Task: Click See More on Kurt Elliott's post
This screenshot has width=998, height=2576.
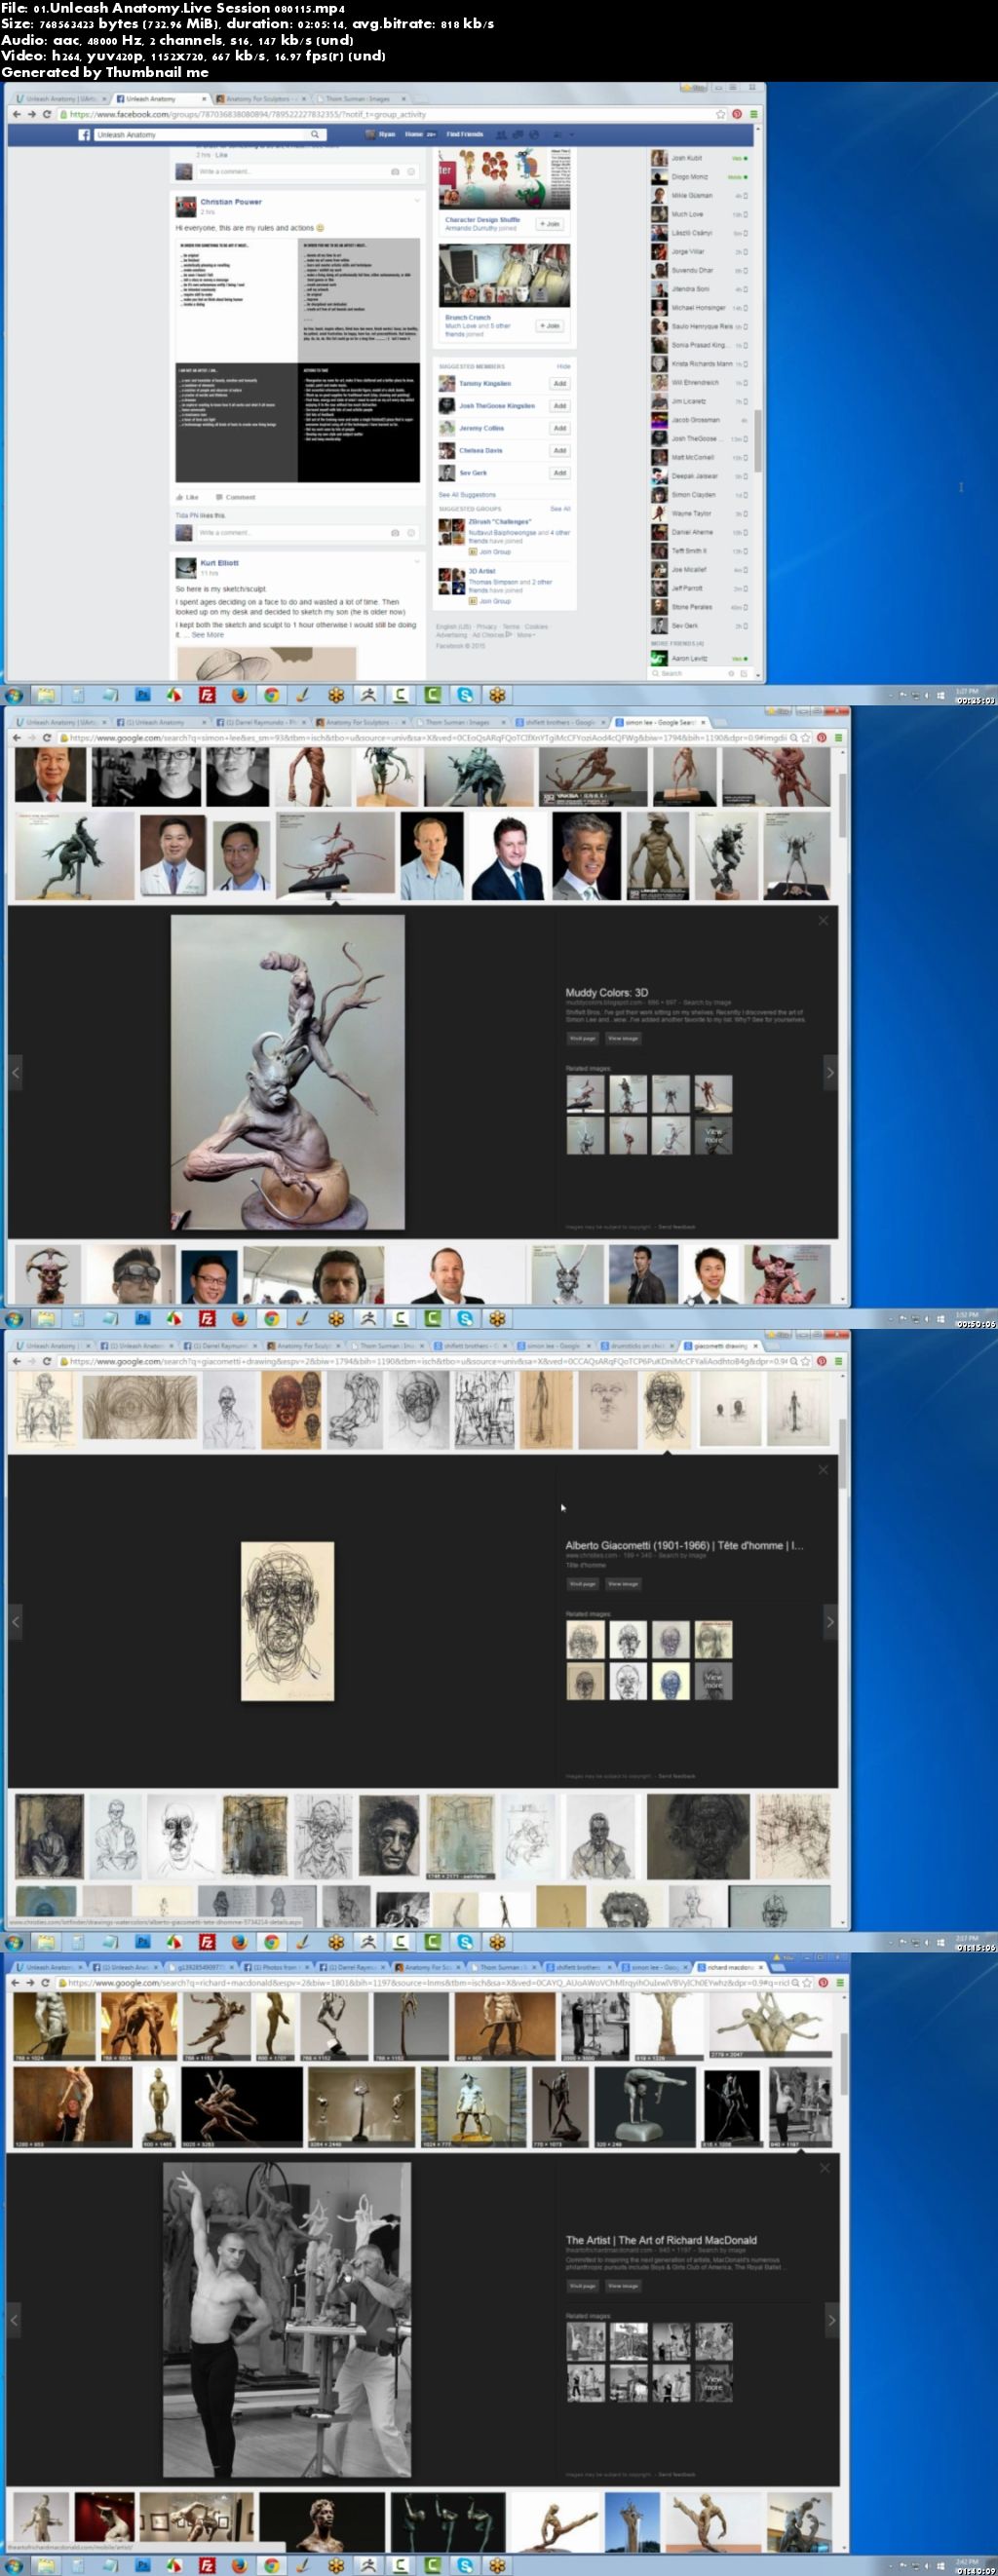Action: pyautogui.click(x=208, y=635)
